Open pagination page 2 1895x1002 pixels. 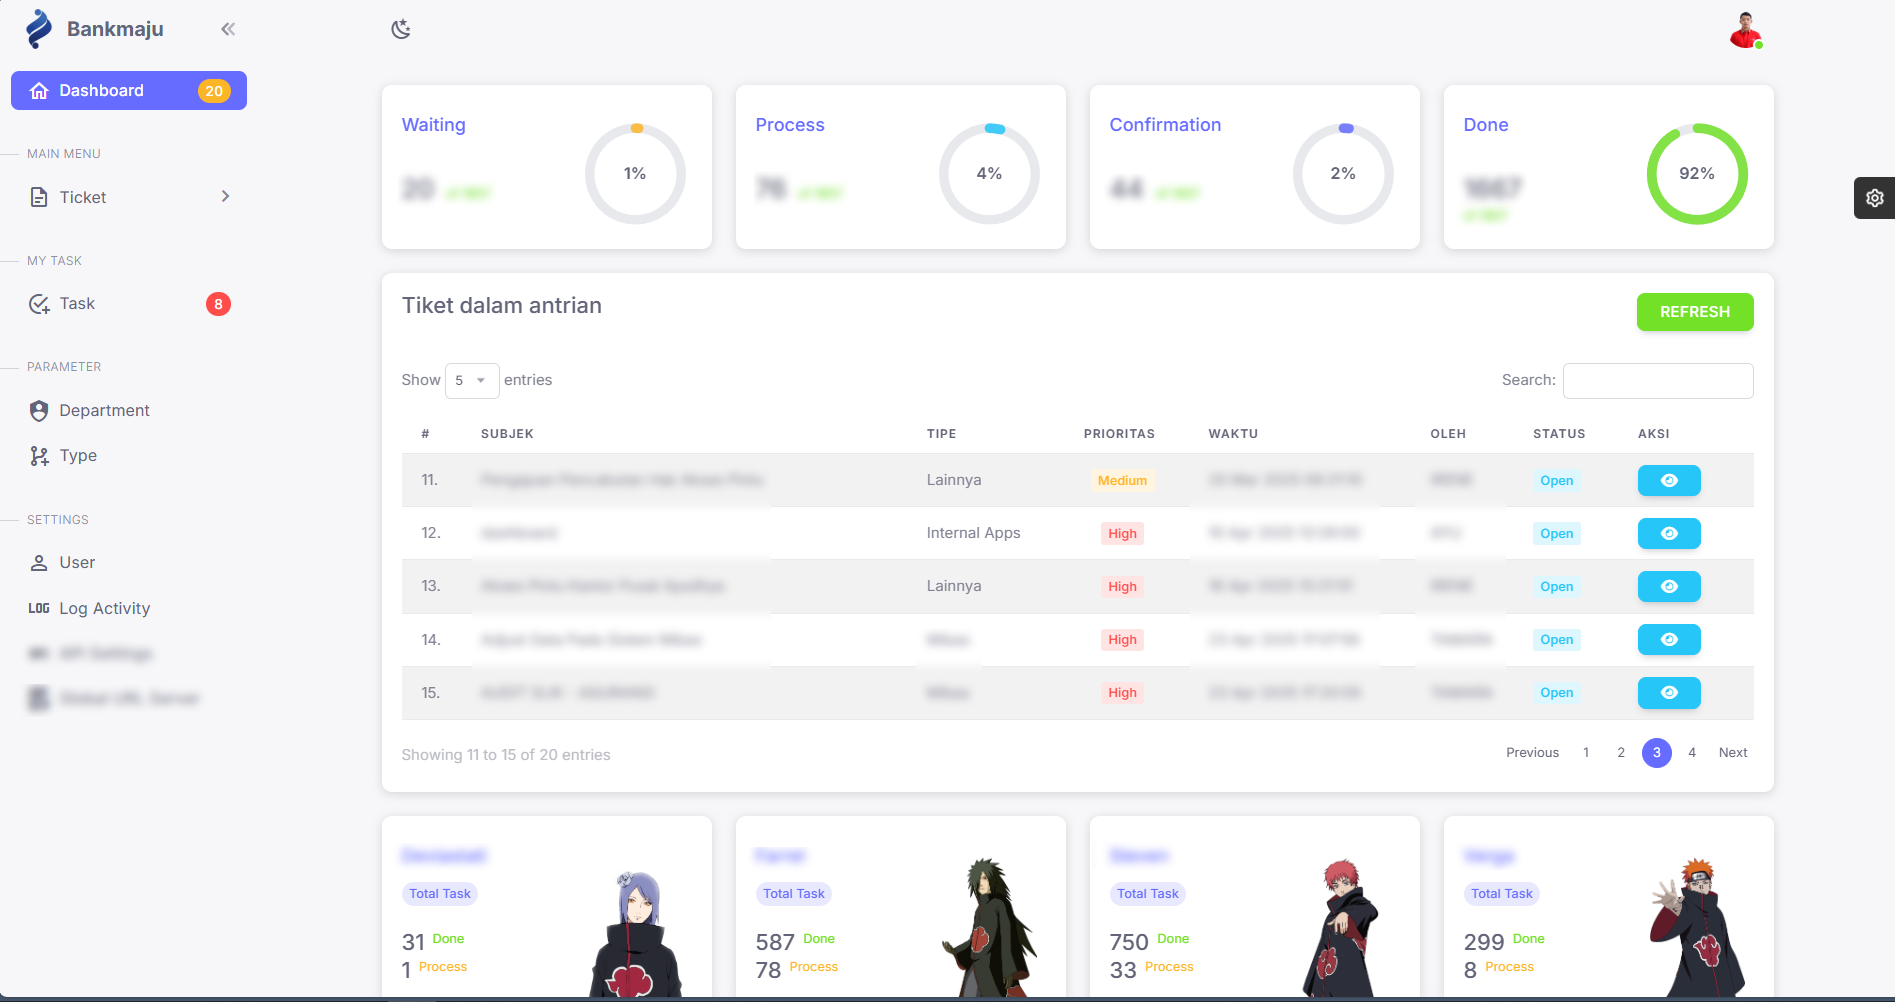point(1621,752)
